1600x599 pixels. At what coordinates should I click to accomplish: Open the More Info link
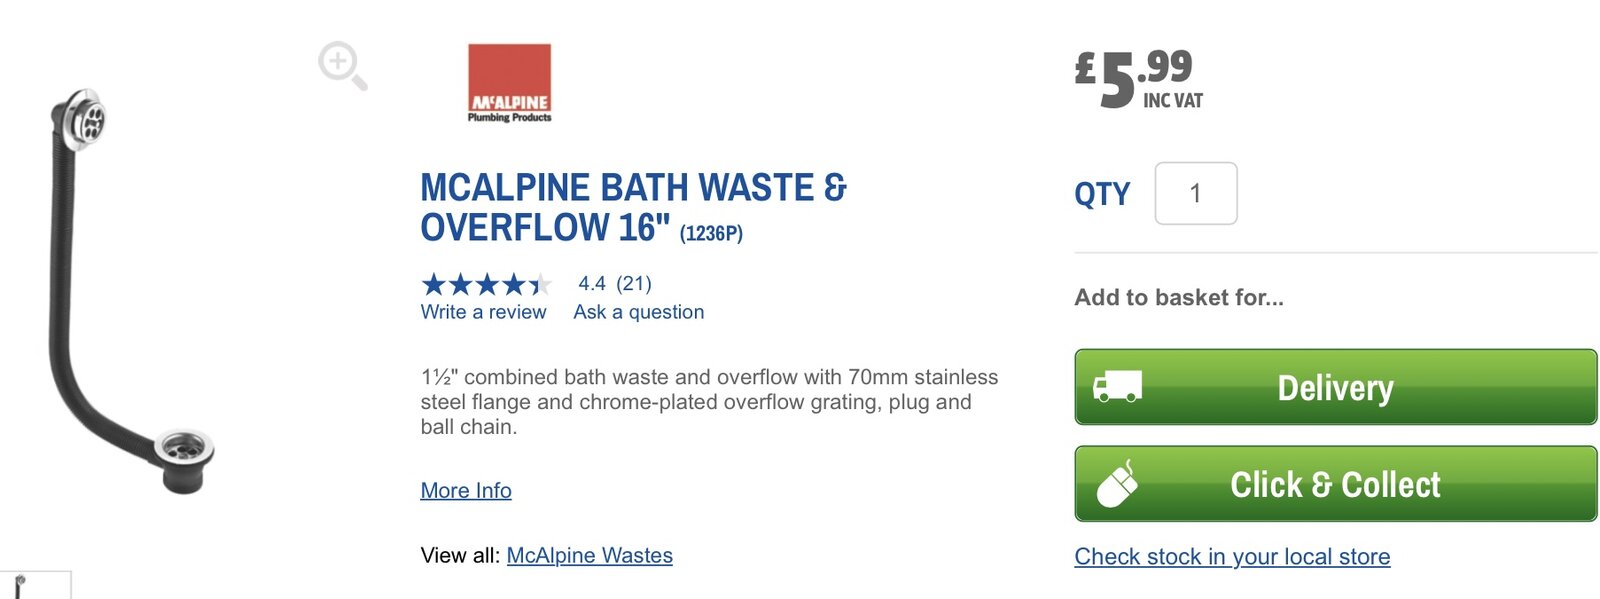coord(466,490)
